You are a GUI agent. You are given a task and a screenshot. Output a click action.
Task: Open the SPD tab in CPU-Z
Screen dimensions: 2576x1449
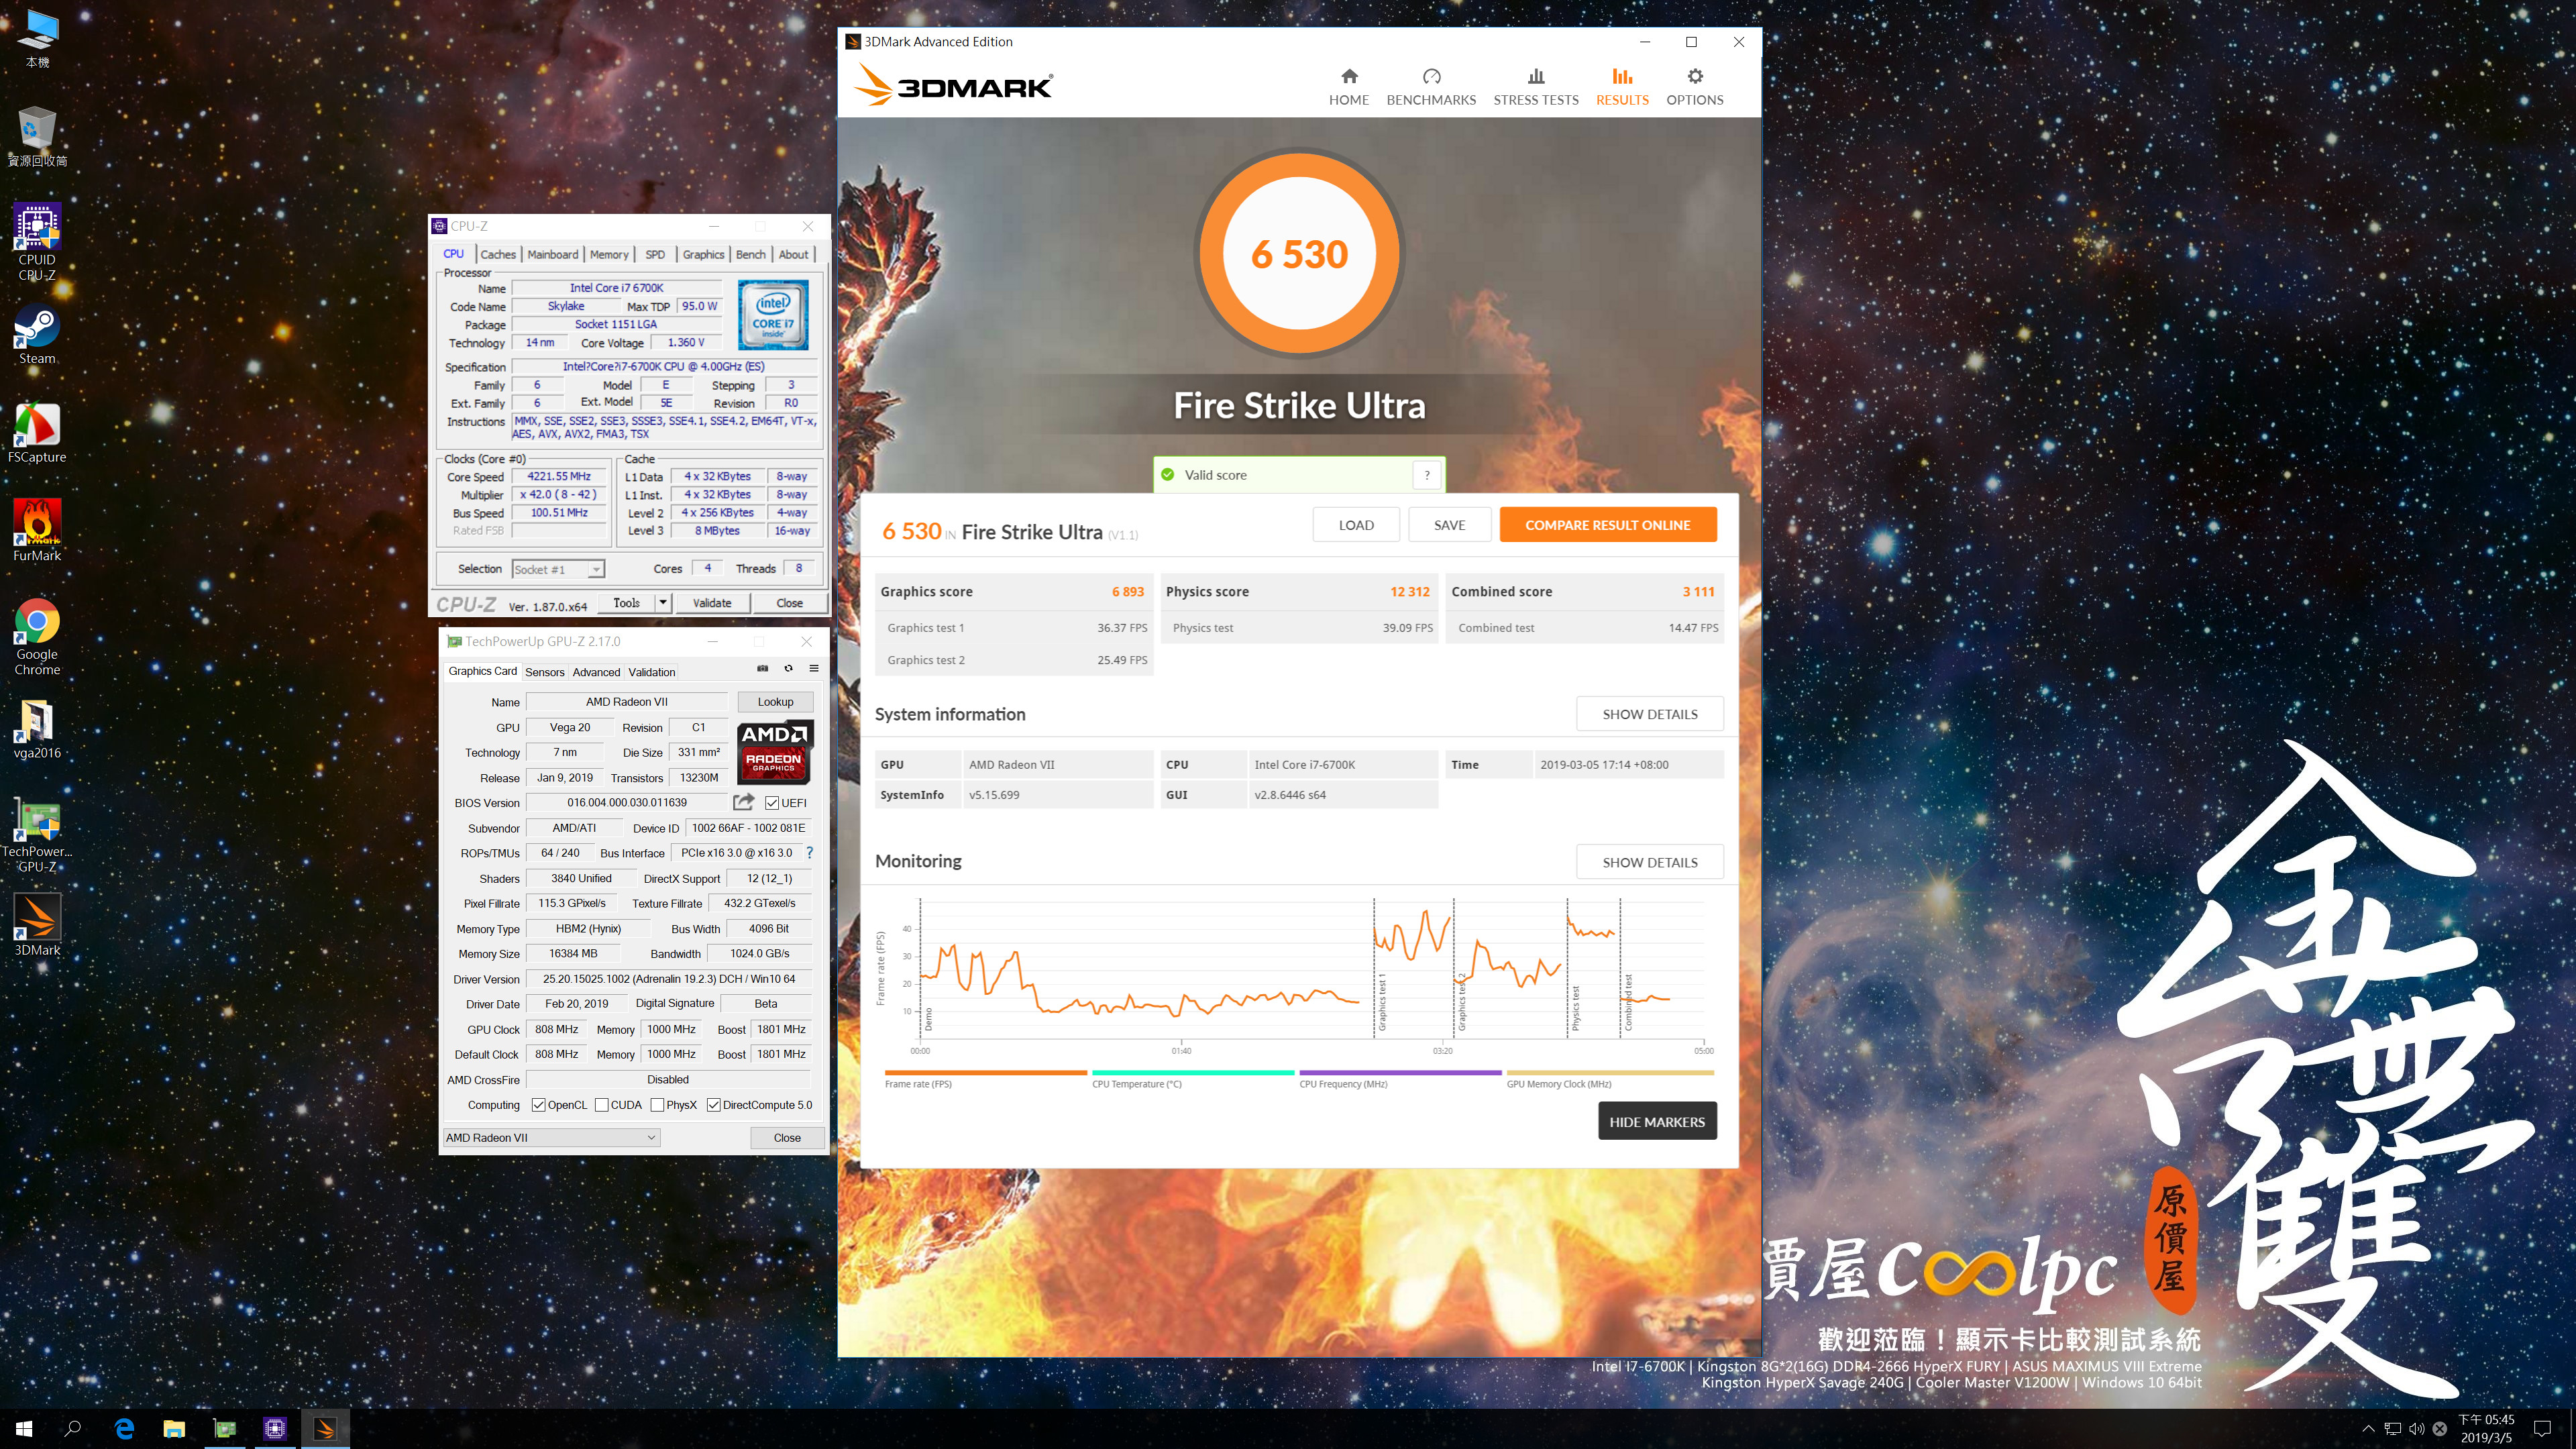655,255
